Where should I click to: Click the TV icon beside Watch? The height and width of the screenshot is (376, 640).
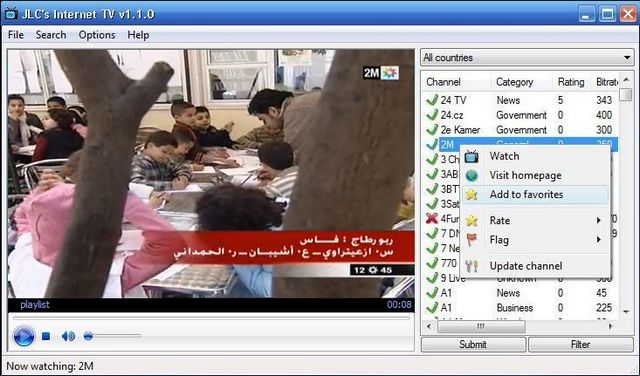click(471, 156)
